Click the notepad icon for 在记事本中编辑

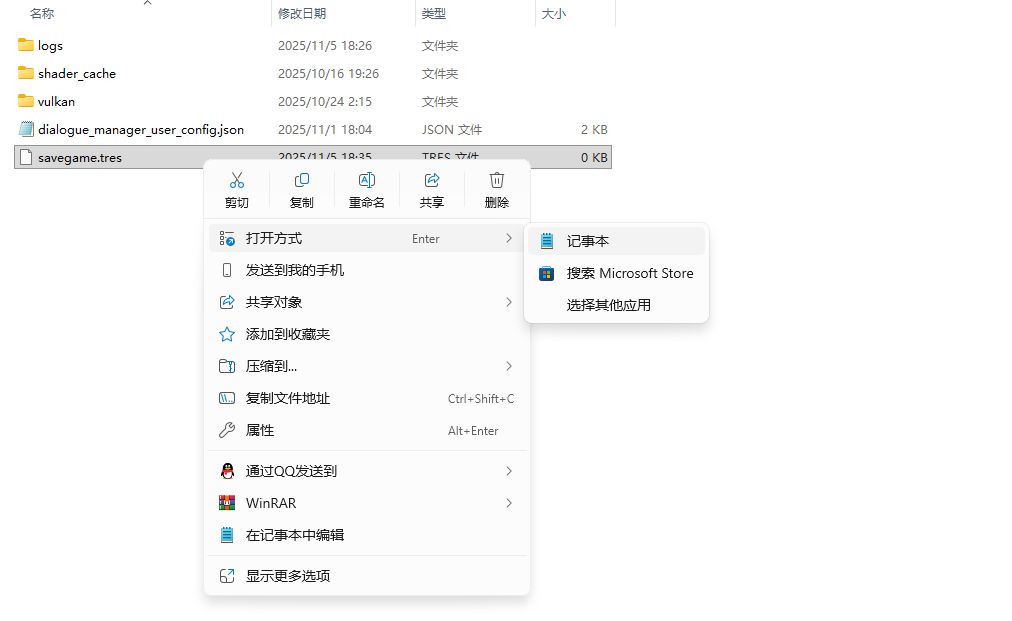click(x=227, y=535)
